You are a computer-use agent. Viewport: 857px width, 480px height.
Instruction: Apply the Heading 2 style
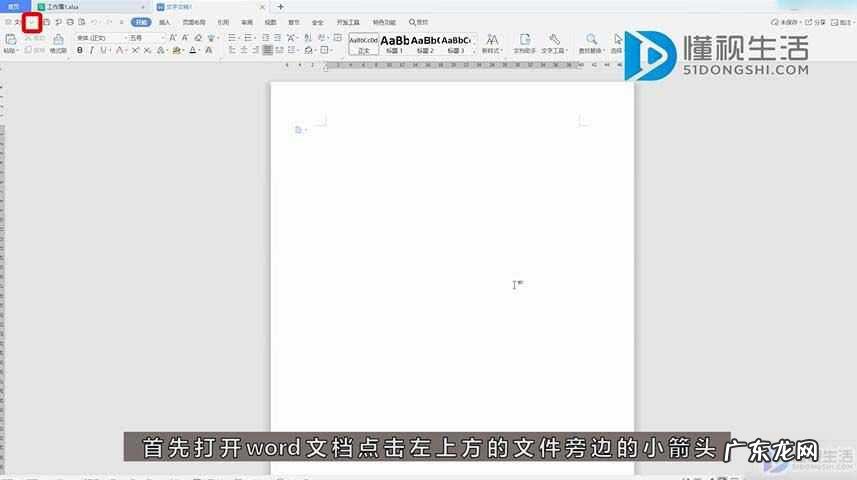coord(425,44)
